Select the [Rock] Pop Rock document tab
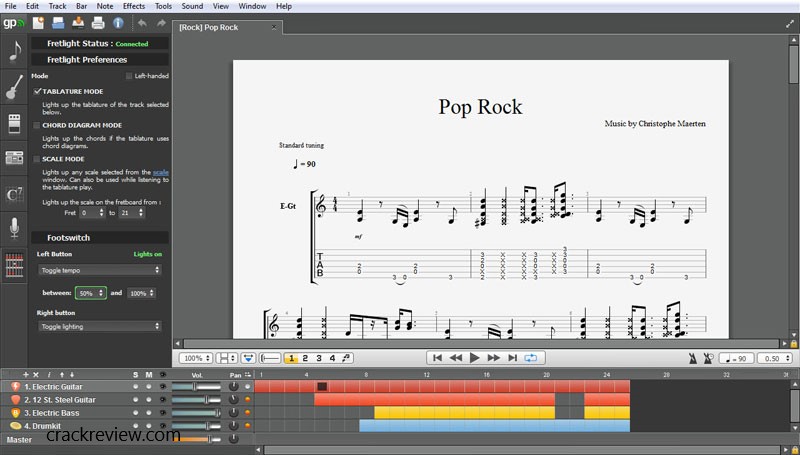Screen dimensions: 800x455 click(208, 27)
